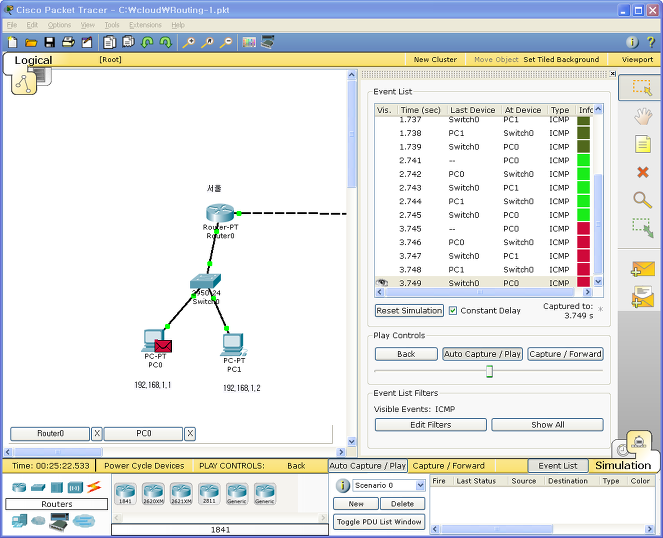Pick the 2811 router model
663x538 pixels.
coord(209,494)
